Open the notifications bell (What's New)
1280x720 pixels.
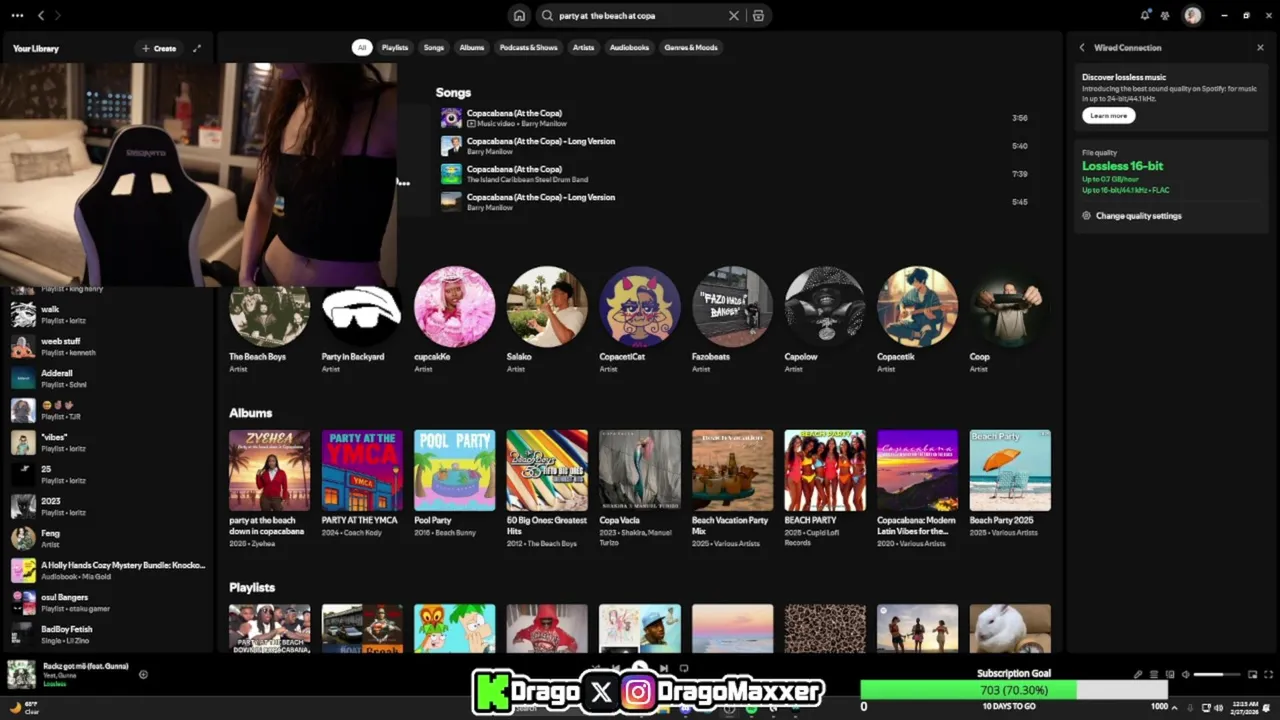[x=1145, y=15]
